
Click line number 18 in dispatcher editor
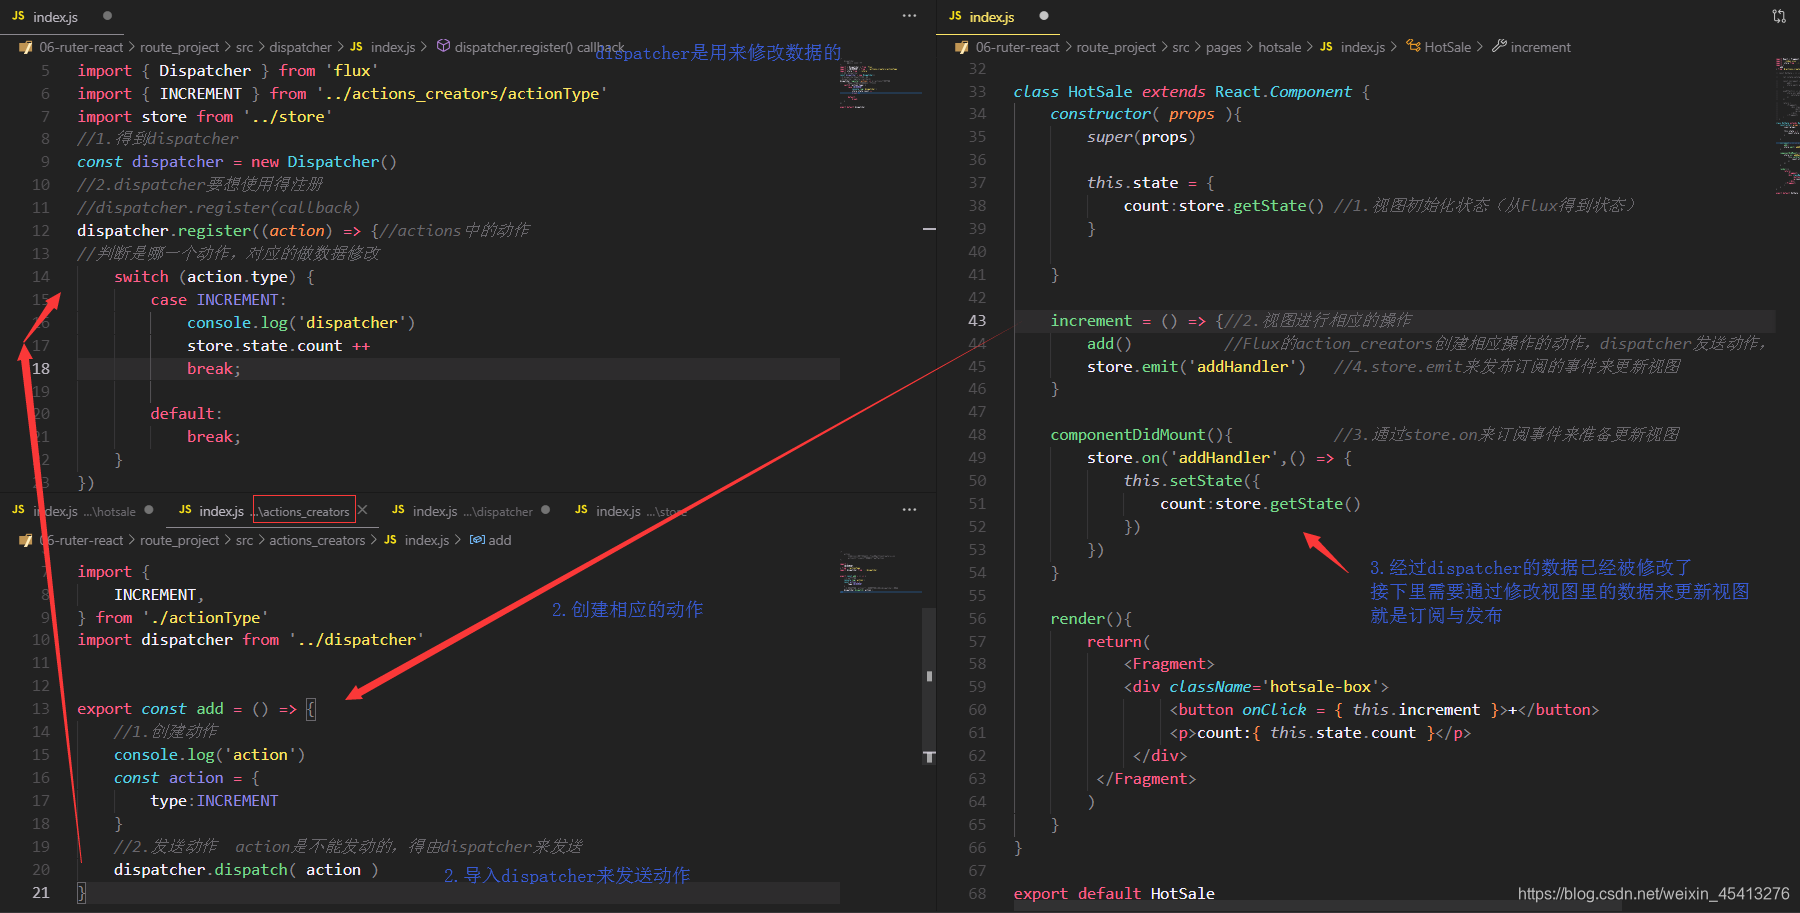(41, 368)
